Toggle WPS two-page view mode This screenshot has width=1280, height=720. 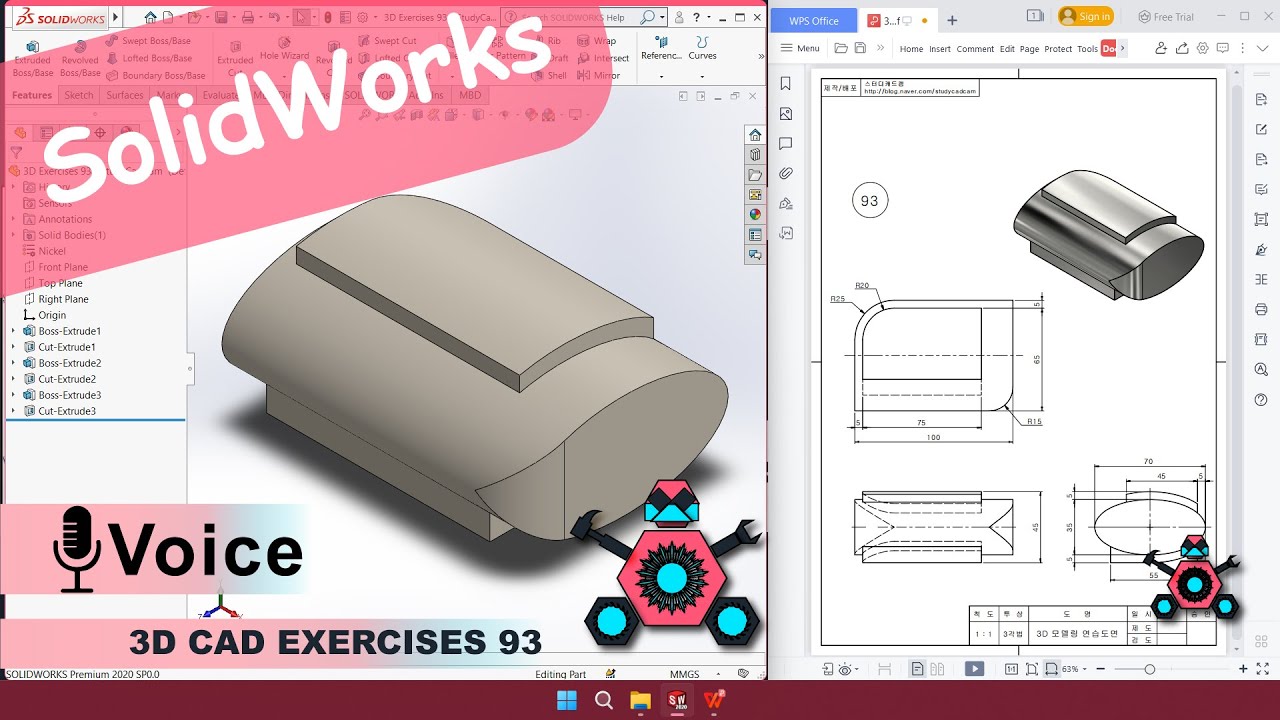(937, 669)
